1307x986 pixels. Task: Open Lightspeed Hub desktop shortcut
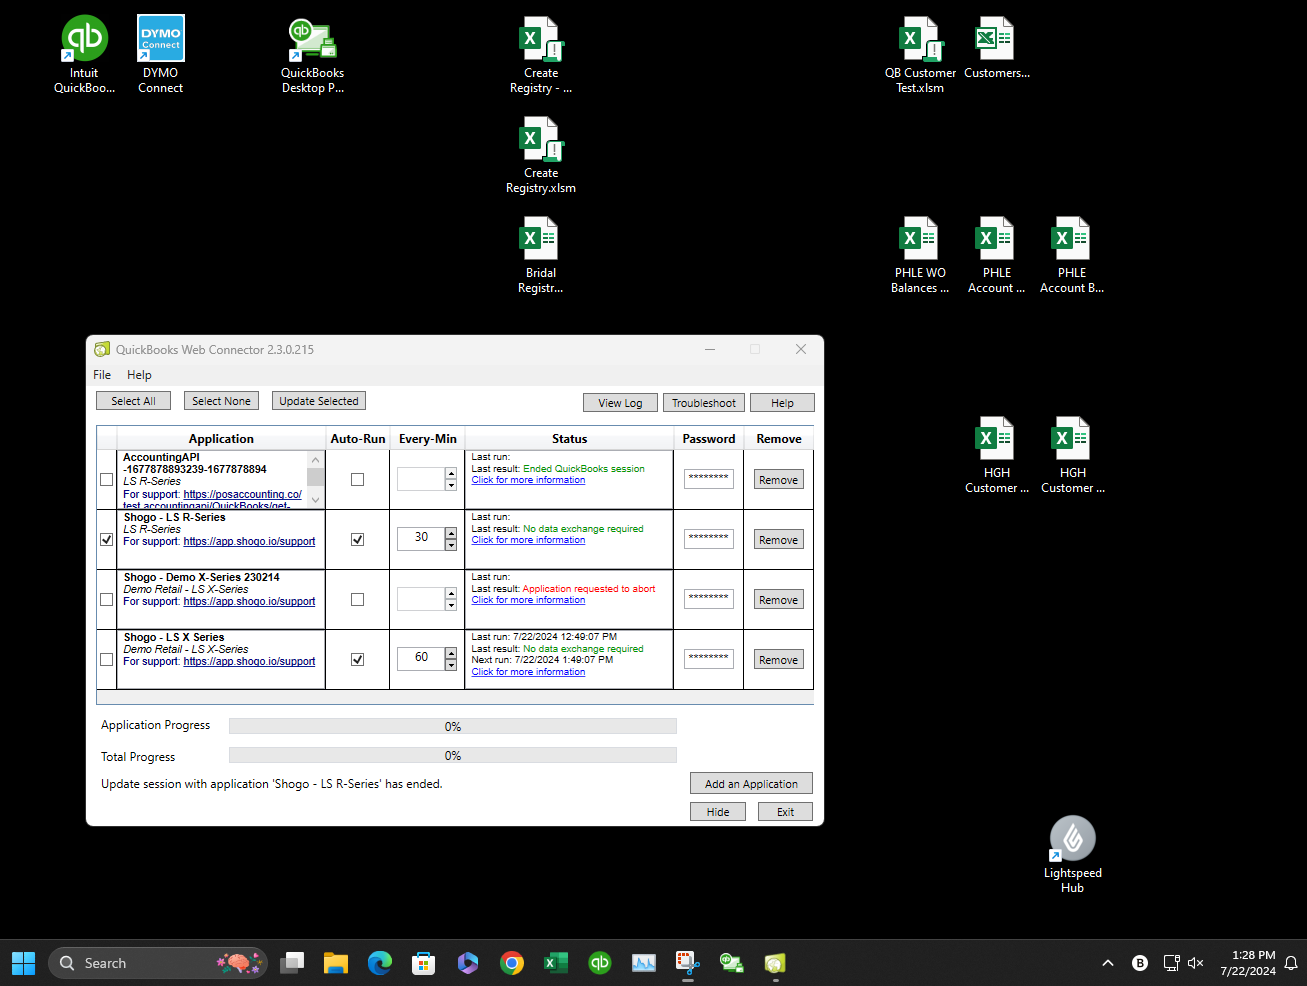[1072, 854]
